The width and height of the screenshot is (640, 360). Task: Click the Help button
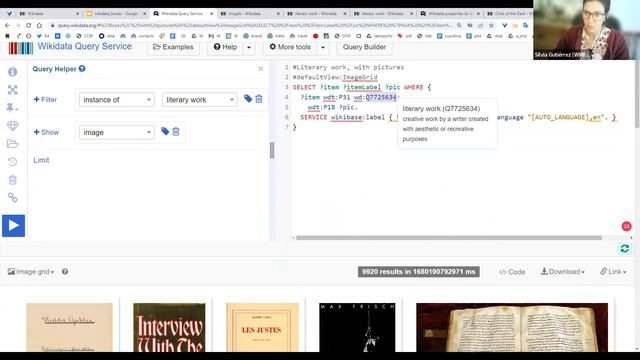[225, 47]
